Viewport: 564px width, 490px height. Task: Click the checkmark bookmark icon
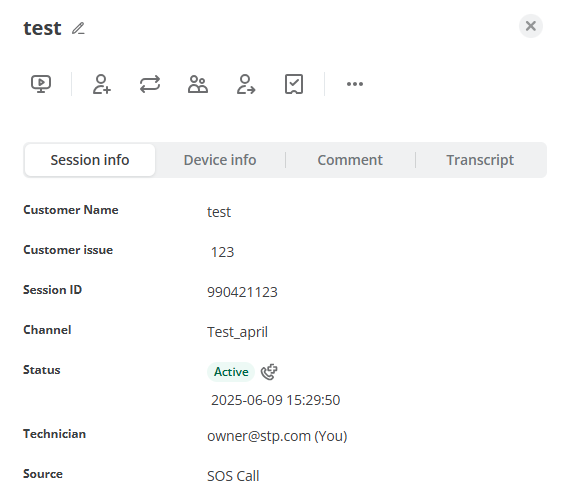[x=294, y=84]
